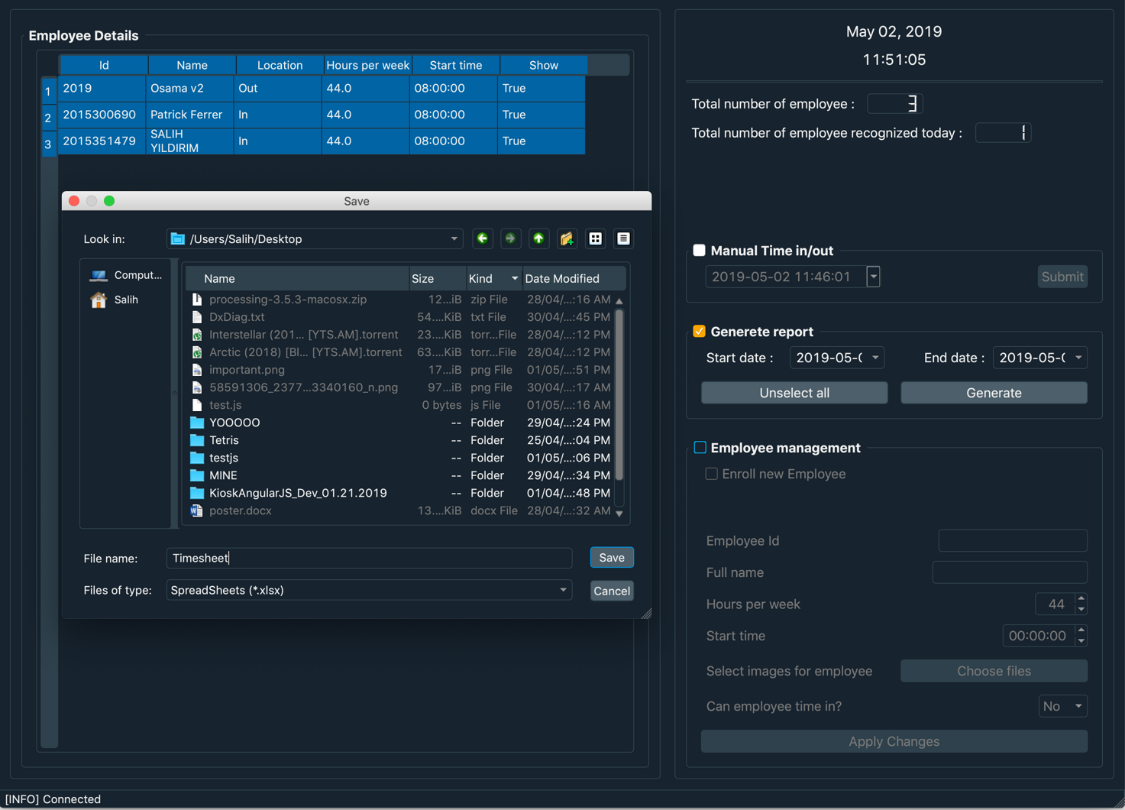The height and width of the screenshot is (810, 1125).
Task: Click Save in the Save dialog
Action: coord(611,557)
